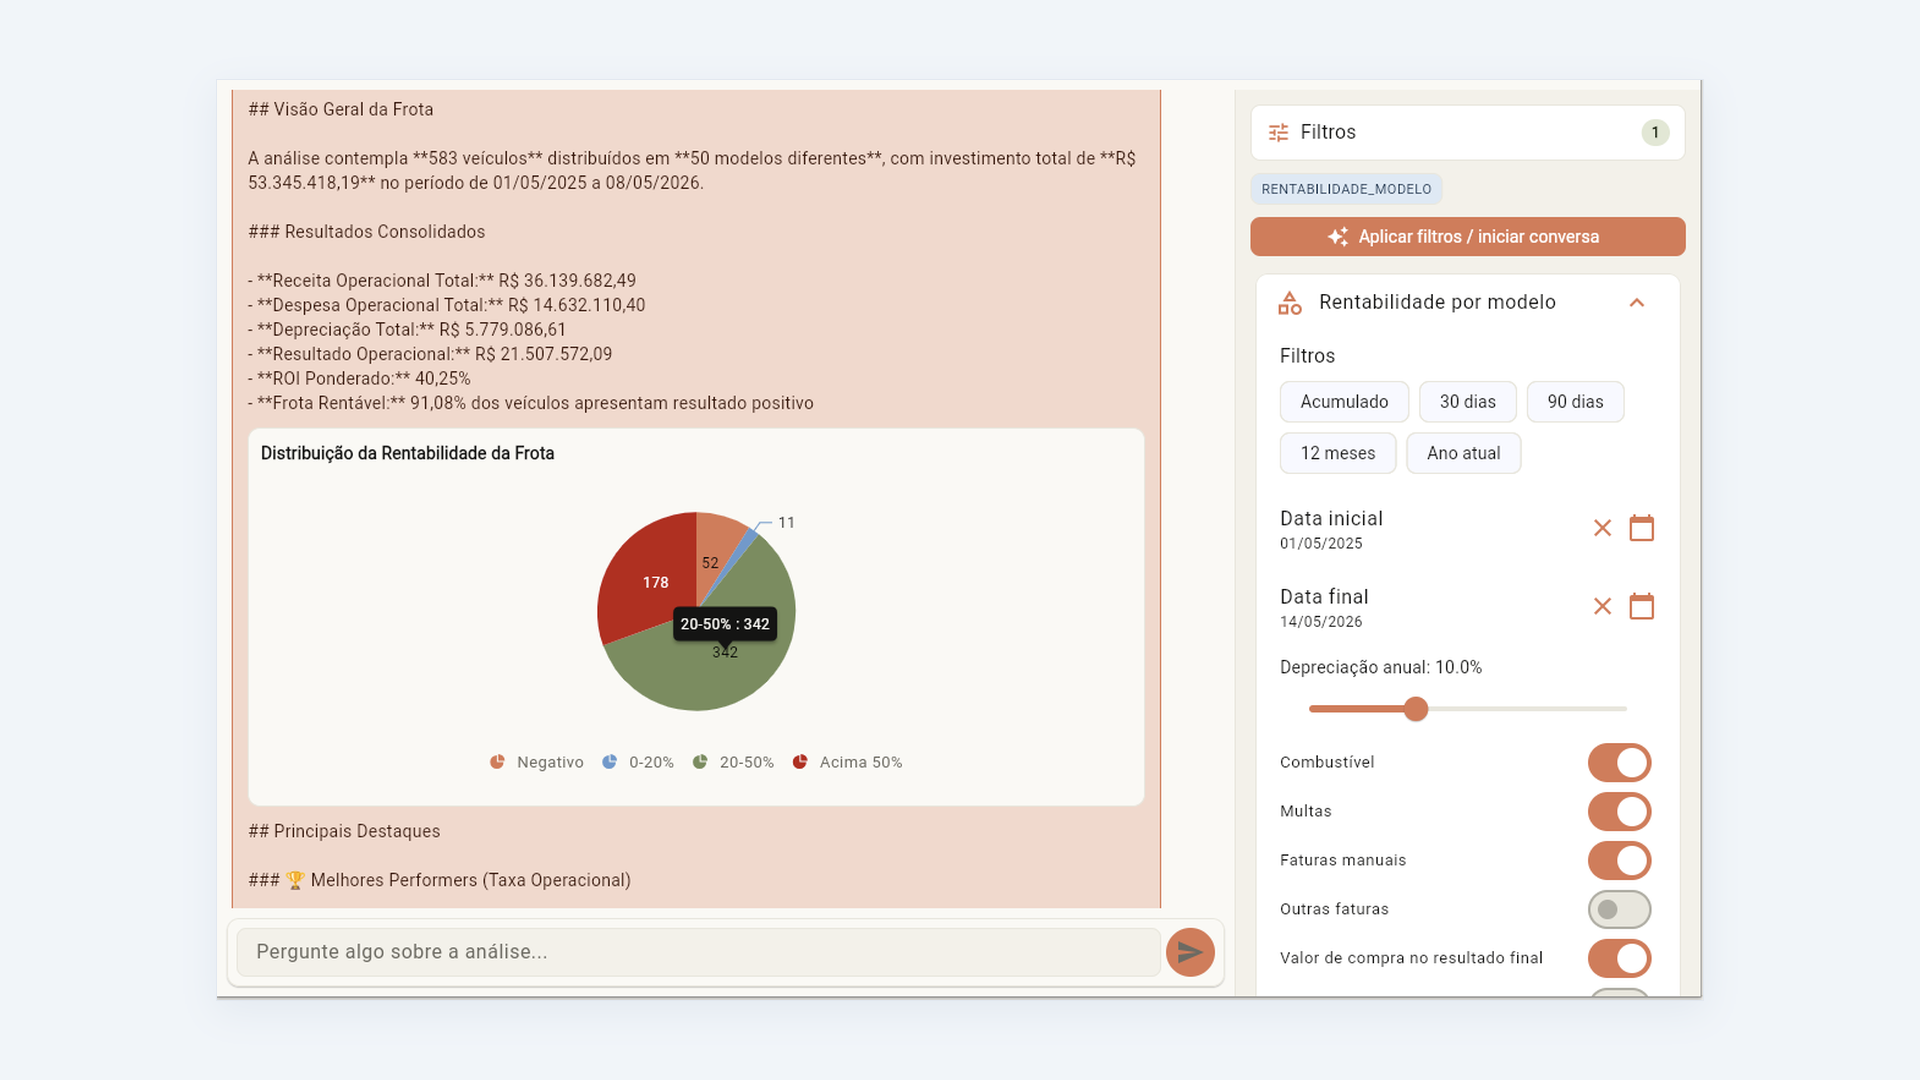Expand the Filtros header panel
The image size is (1920, 1080).
pyautogui.click(x=1467, y=132)
